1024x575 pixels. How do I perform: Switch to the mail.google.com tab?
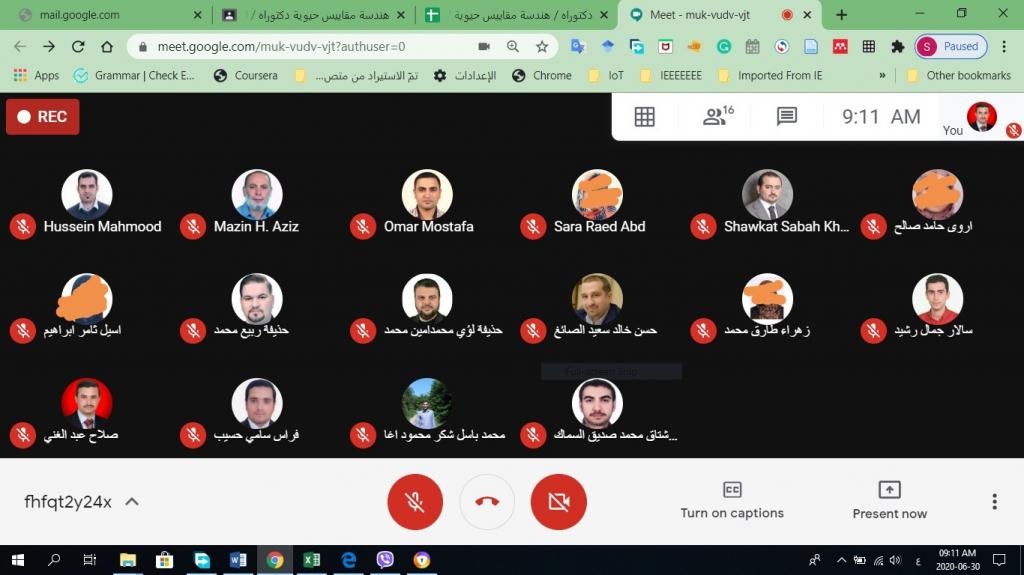(108, 15)
